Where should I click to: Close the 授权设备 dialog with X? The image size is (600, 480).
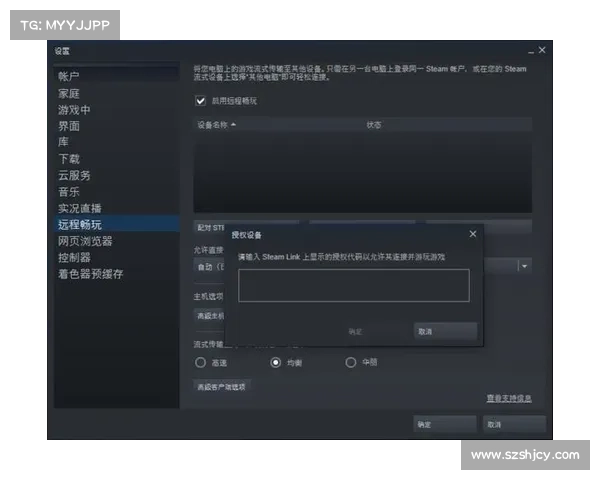[473, 234]
